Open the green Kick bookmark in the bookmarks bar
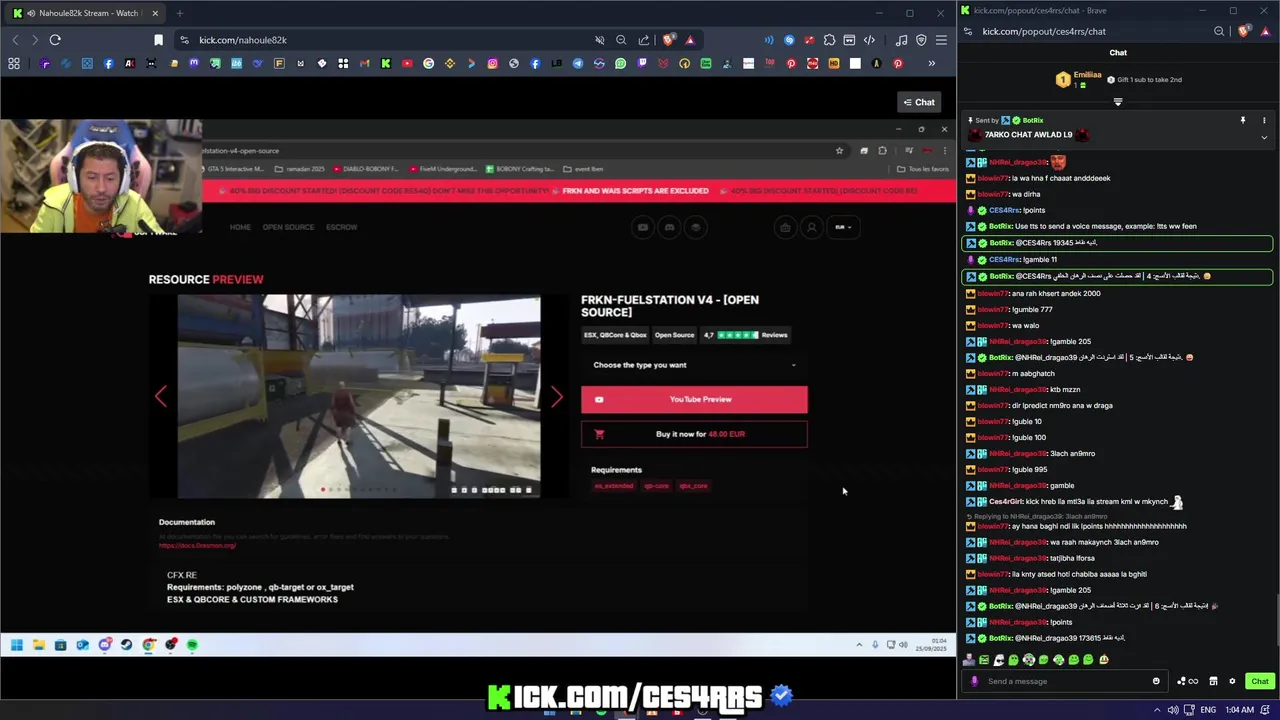 pyautogui.click(x=385, y=64)
